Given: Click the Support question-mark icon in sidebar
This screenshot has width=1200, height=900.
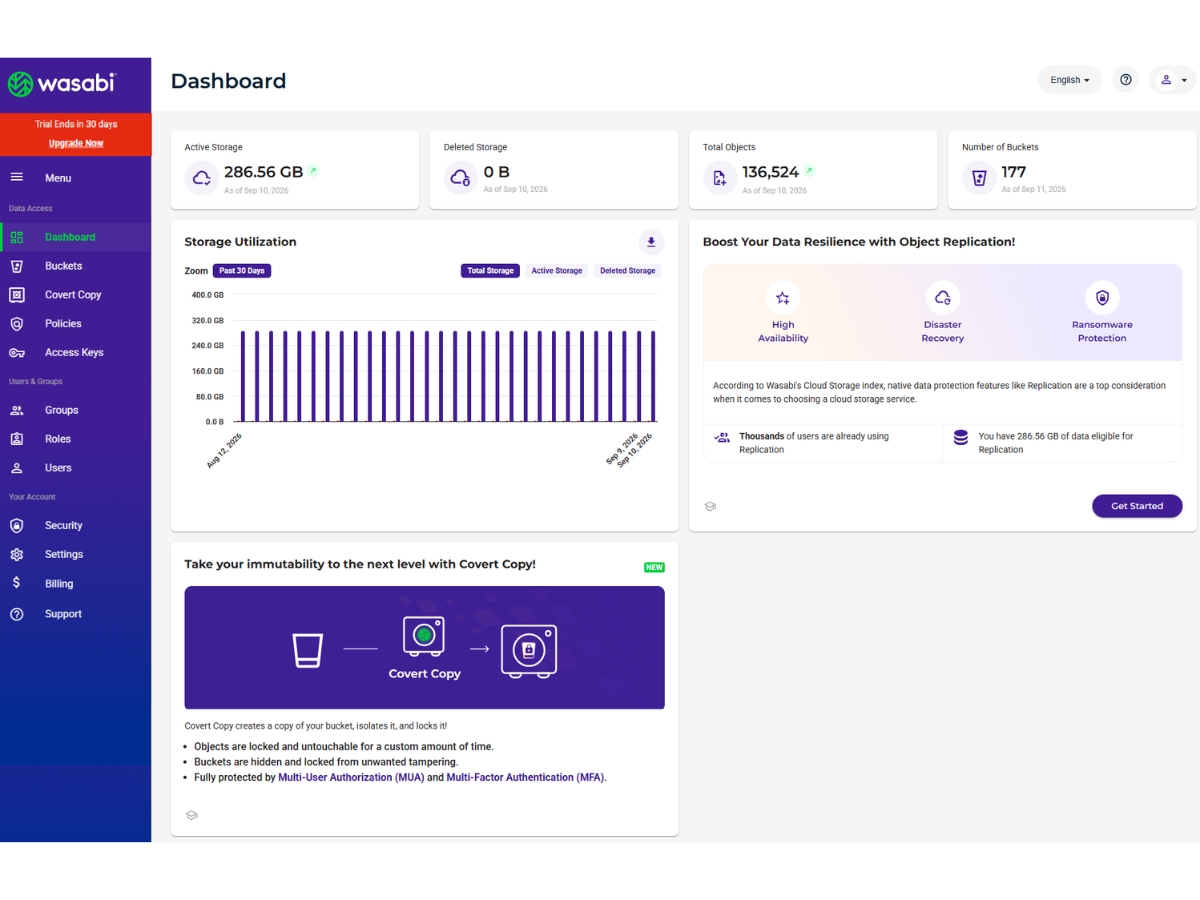Looking at the screenshot, I should tap(16, 614).
